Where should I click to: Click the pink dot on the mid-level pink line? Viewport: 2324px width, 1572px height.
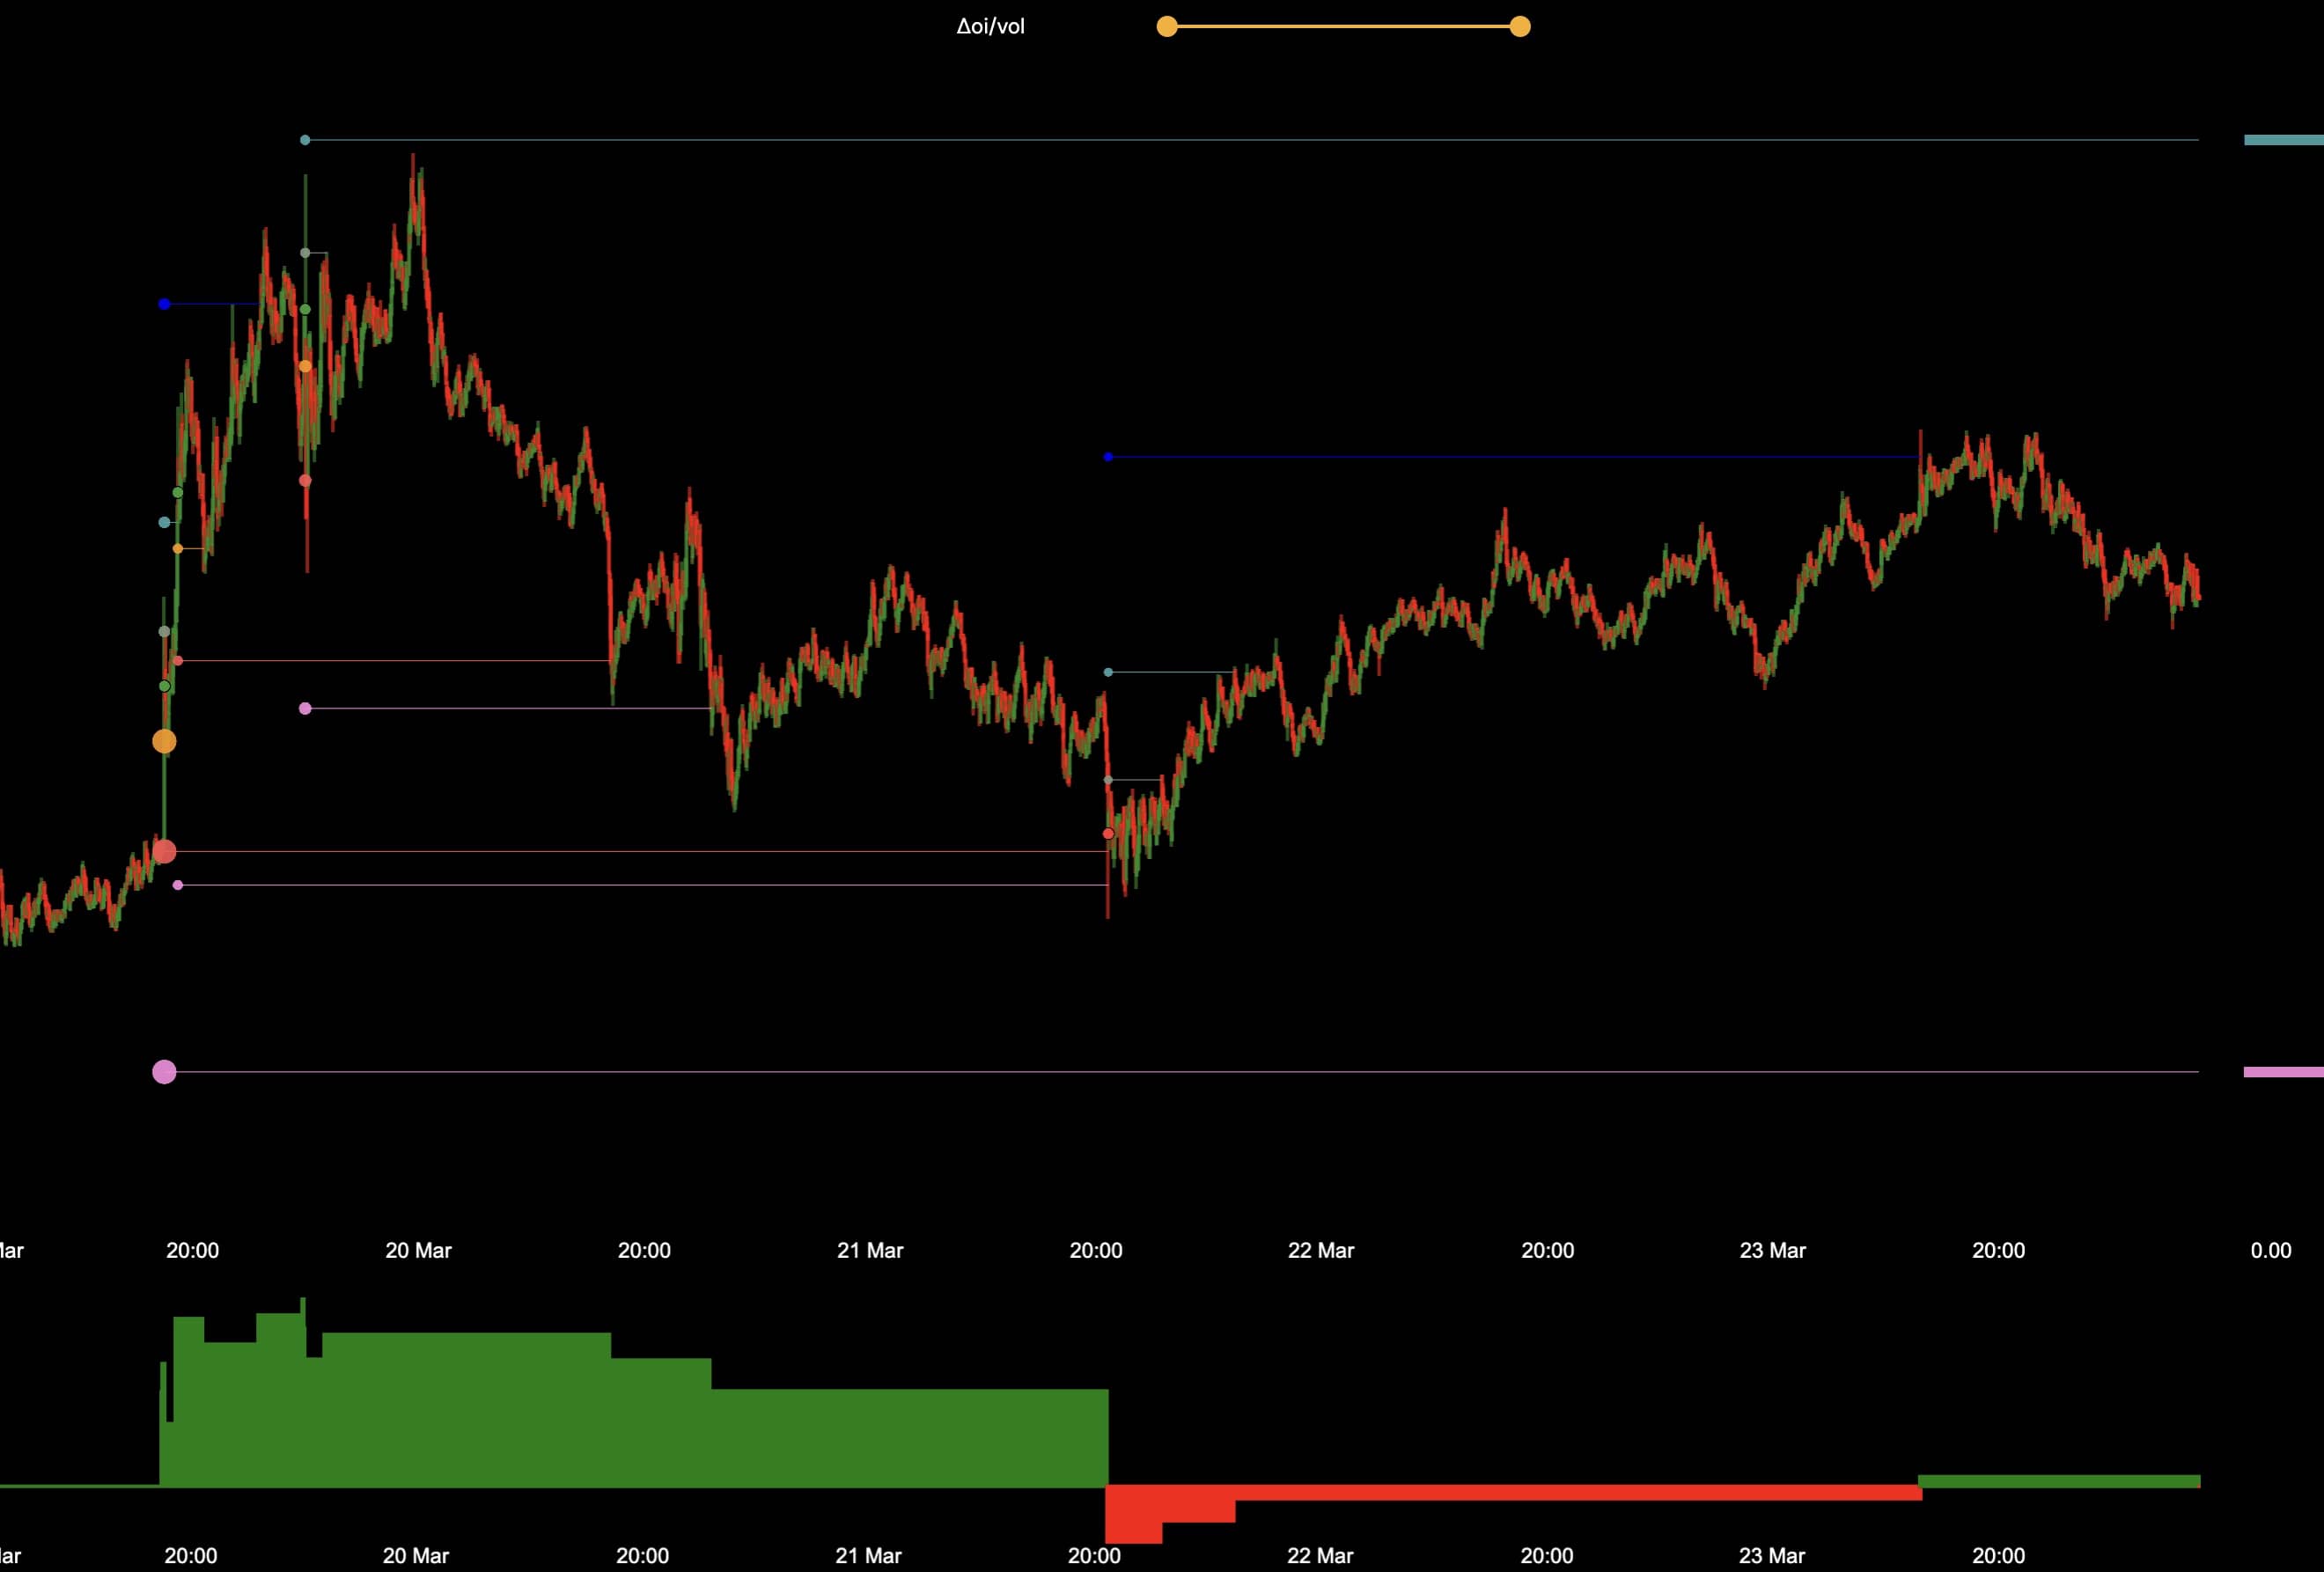305,708
